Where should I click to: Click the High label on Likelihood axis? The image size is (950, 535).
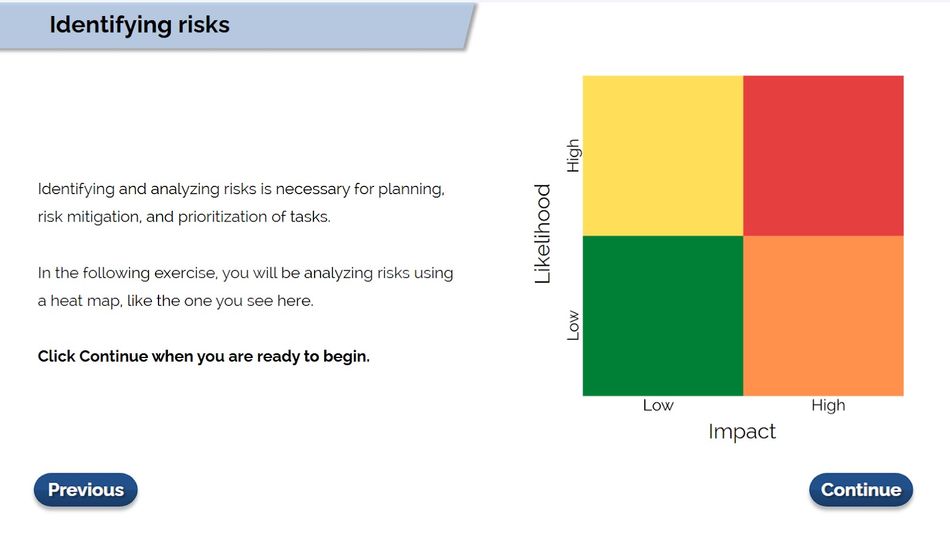[x=573, y=156]
